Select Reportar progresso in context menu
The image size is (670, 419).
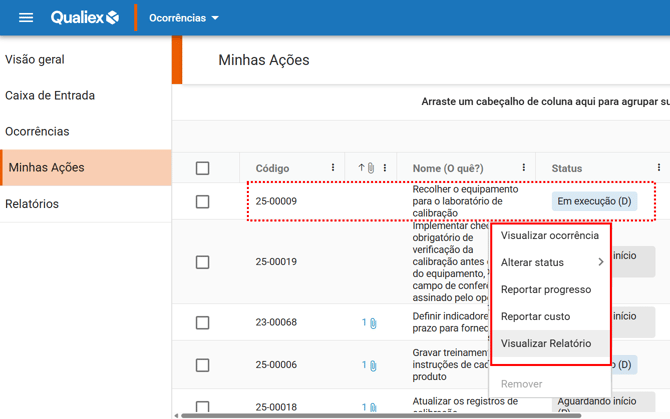[x=546, y=290]
